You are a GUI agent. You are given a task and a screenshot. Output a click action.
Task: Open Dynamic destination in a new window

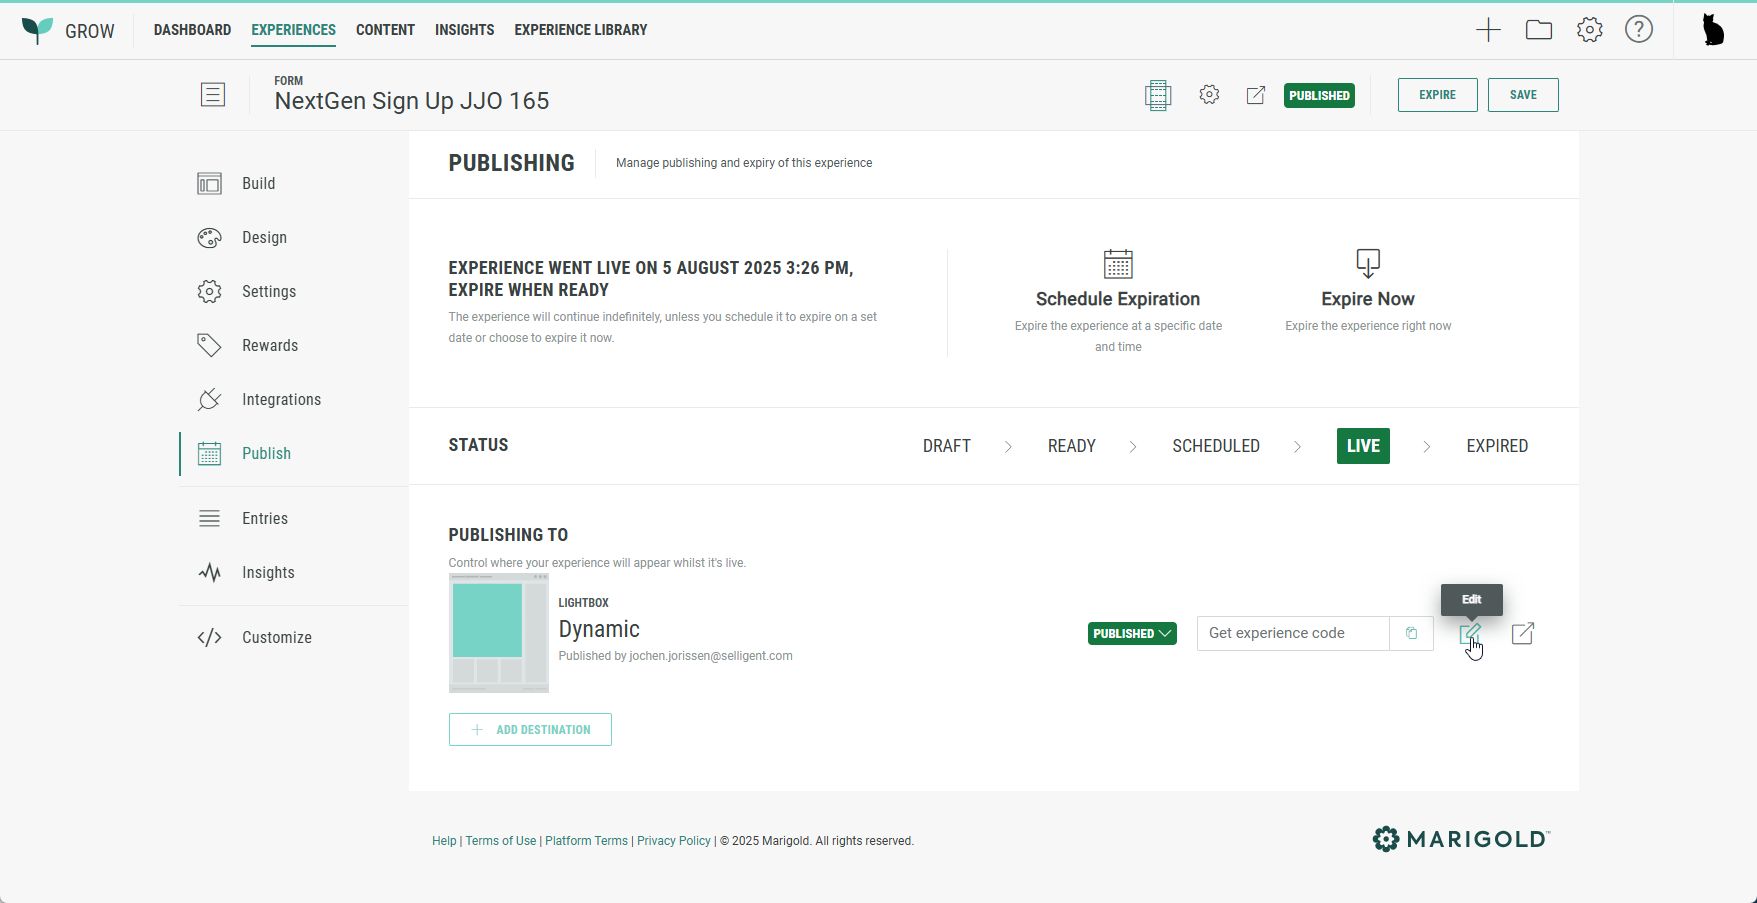1522,634
